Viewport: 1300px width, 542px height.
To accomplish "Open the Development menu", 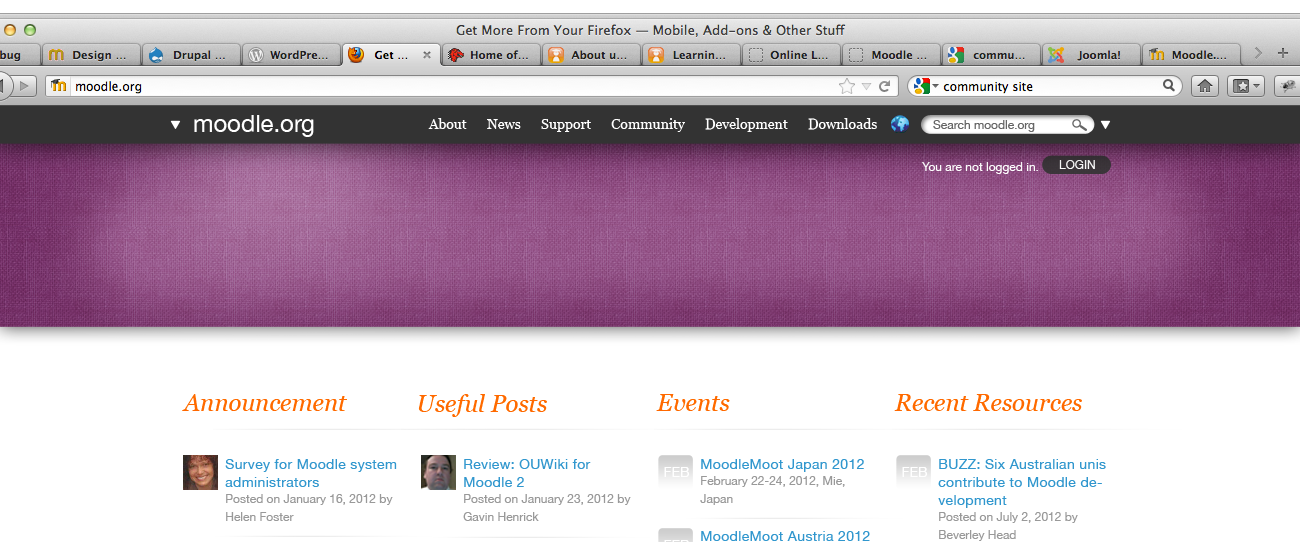I will pos(746,124).
